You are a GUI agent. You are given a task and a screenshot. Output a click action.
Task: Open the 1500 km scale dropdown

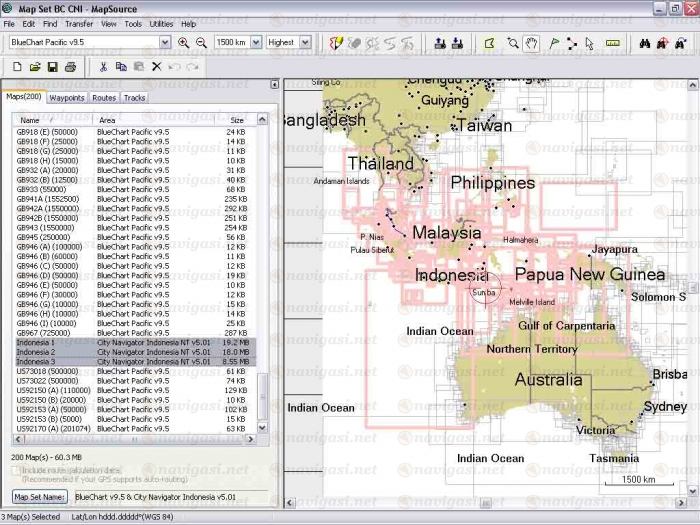click(x=255, y=43)
